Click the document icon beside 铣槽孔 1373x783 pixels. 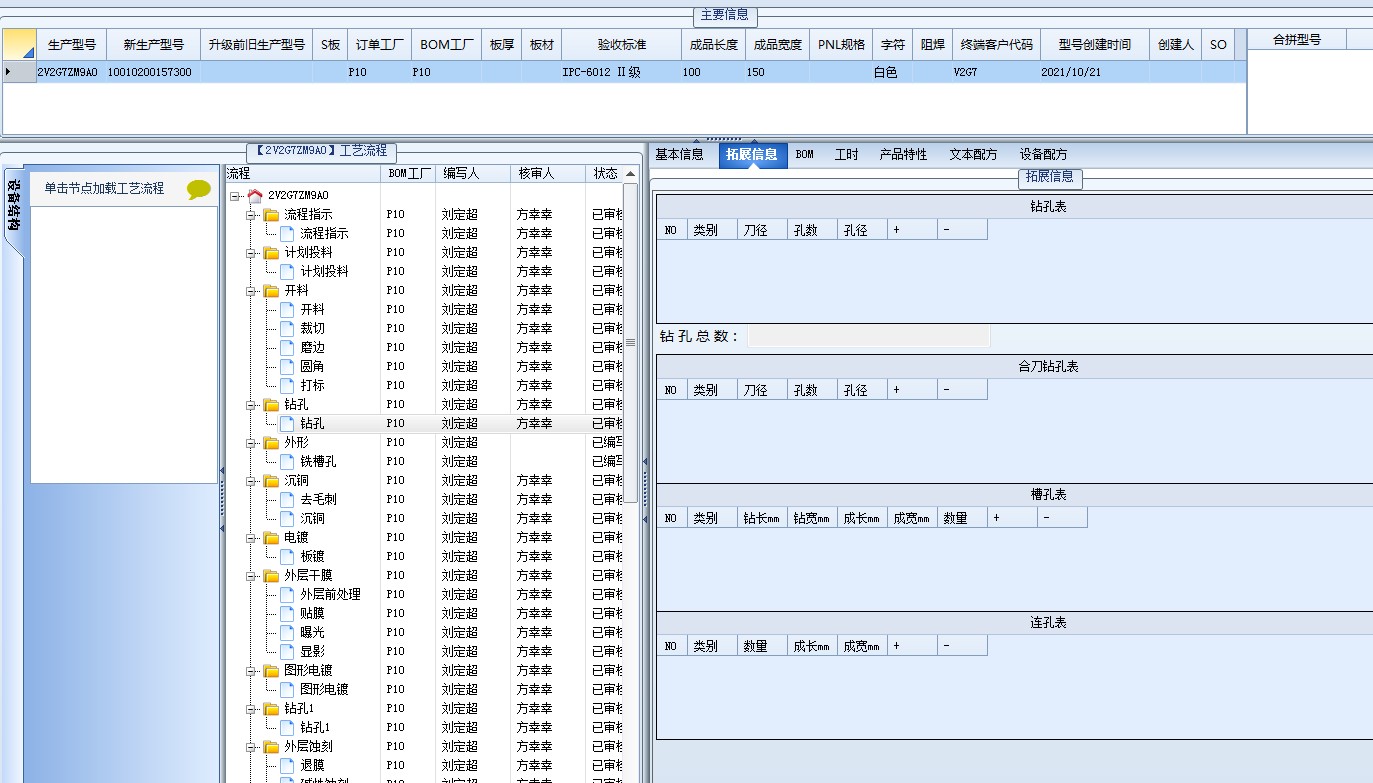pyautogui.click(x=287, y=461)
